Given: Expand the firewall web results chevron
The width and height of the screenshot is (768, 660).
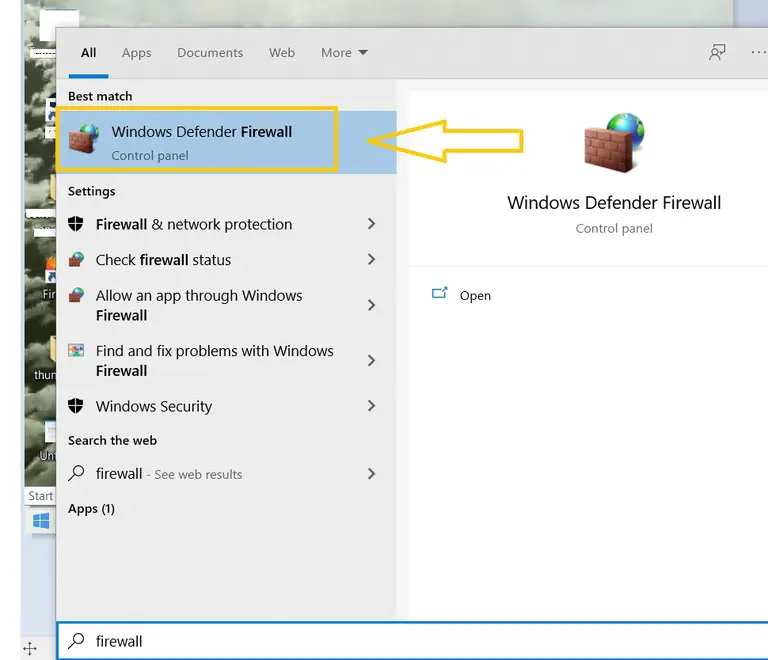Looking at the screenshot, I should 371,473.
